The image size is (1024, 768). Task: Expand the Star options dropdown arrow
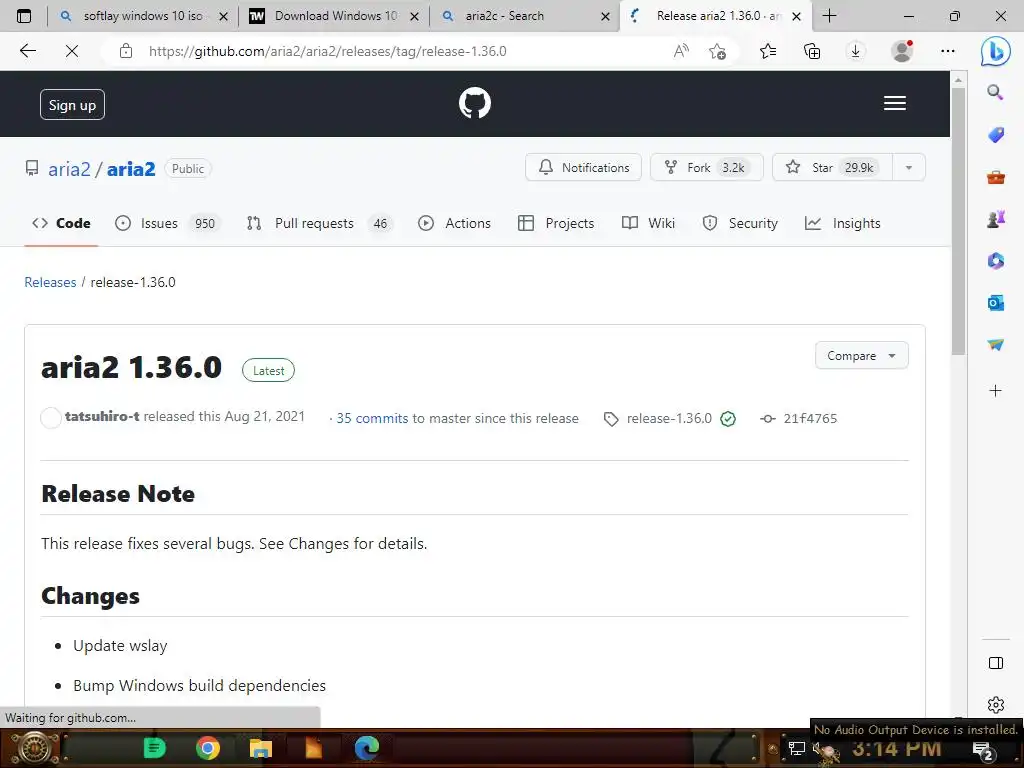tap(908, 168)
